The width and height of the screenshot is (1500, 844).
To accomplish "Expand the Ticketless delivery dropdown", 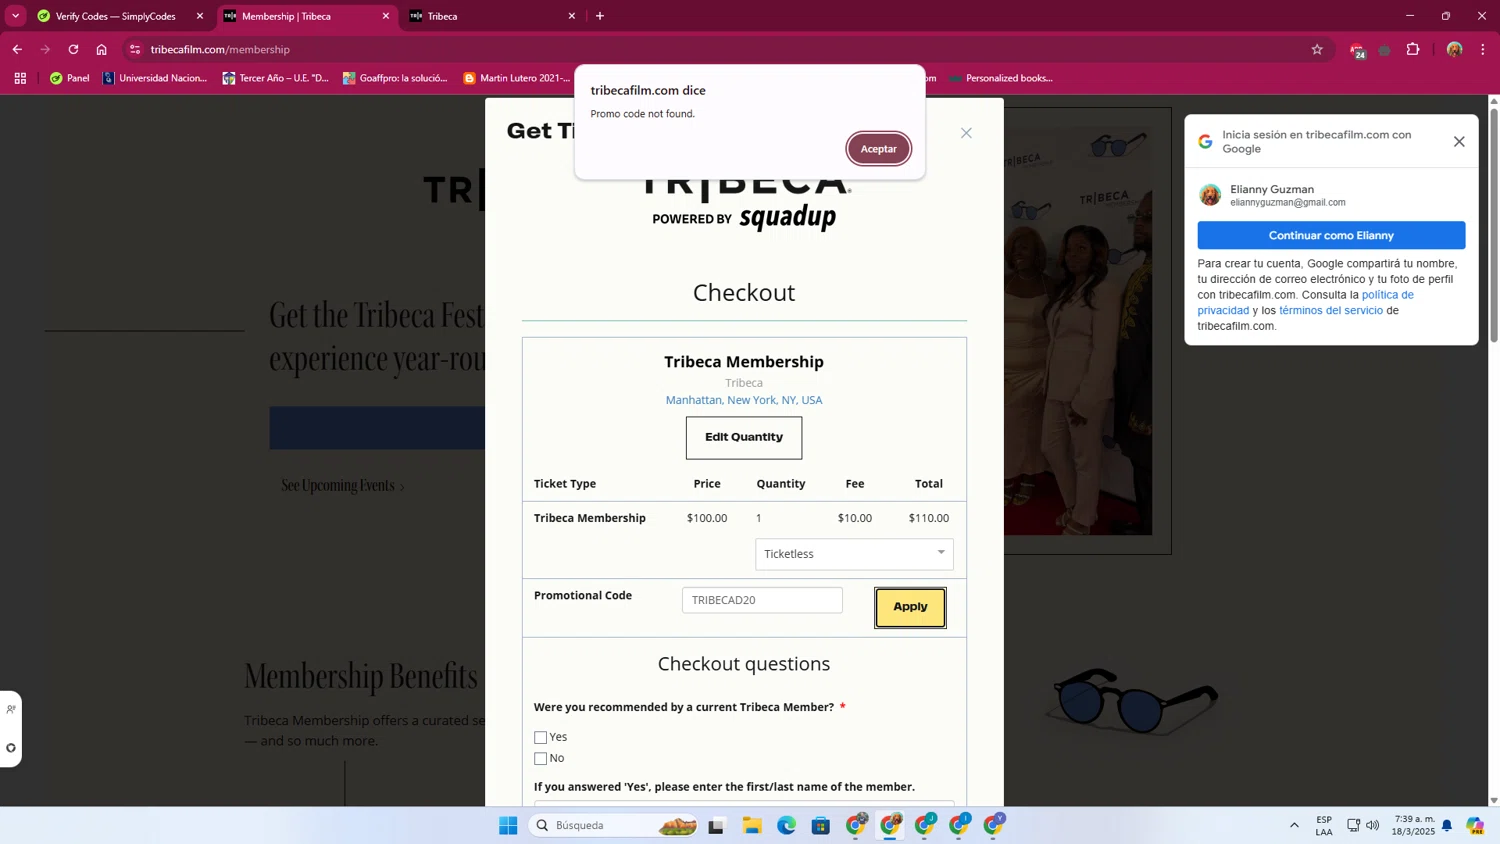I will [x=854, y=554].
